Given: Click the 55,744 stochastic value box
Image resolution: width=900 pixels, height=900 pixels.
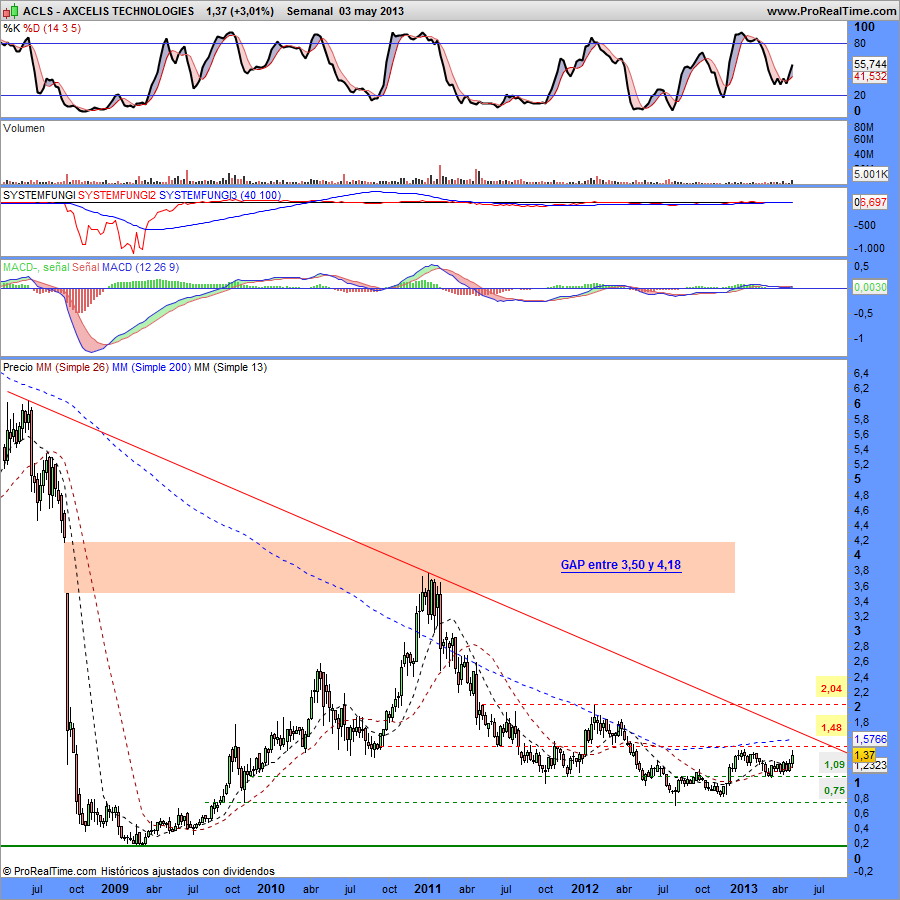Looking at the screenshot, I should point(870,64).
